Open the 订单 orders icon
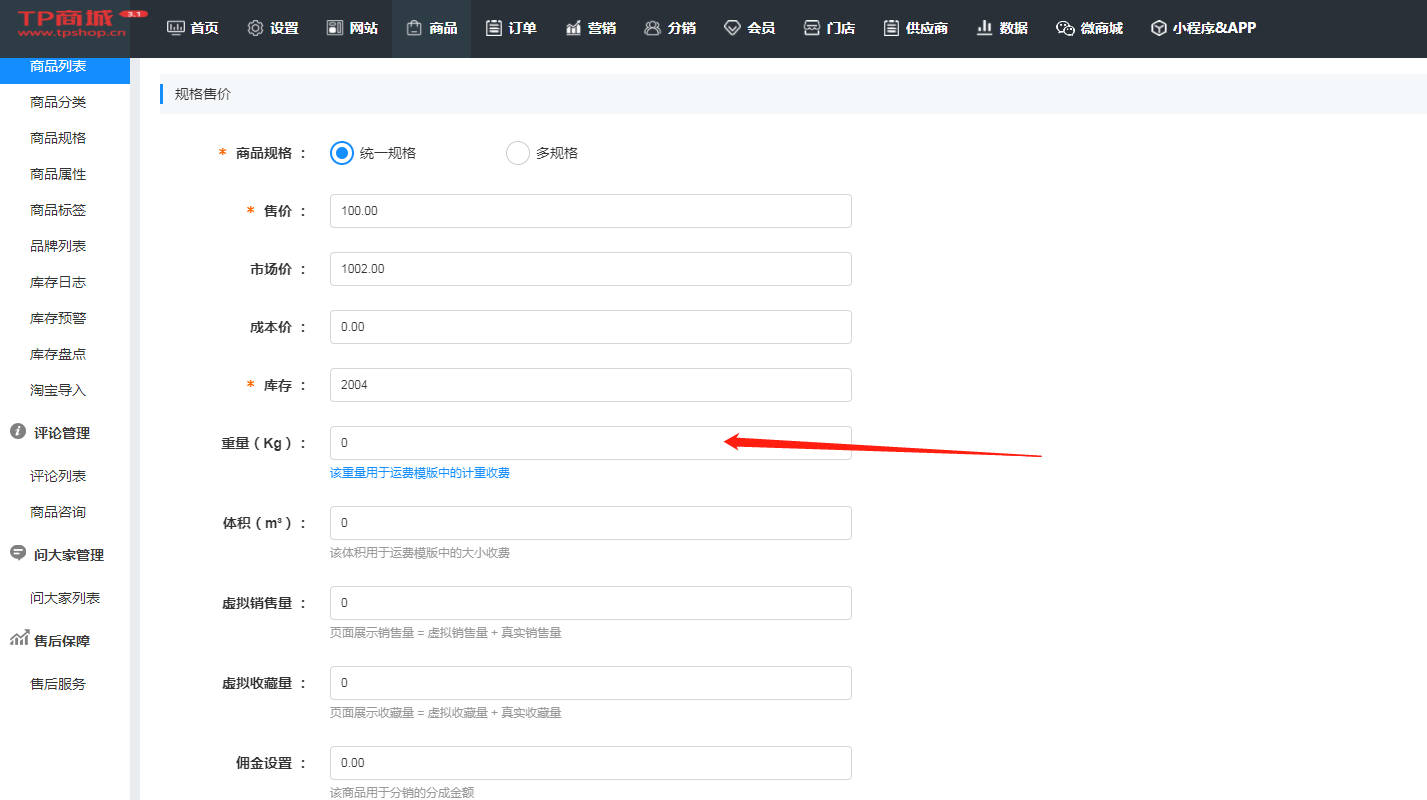This screenshot has height=800, width=1427. click(x=493, y=28)
